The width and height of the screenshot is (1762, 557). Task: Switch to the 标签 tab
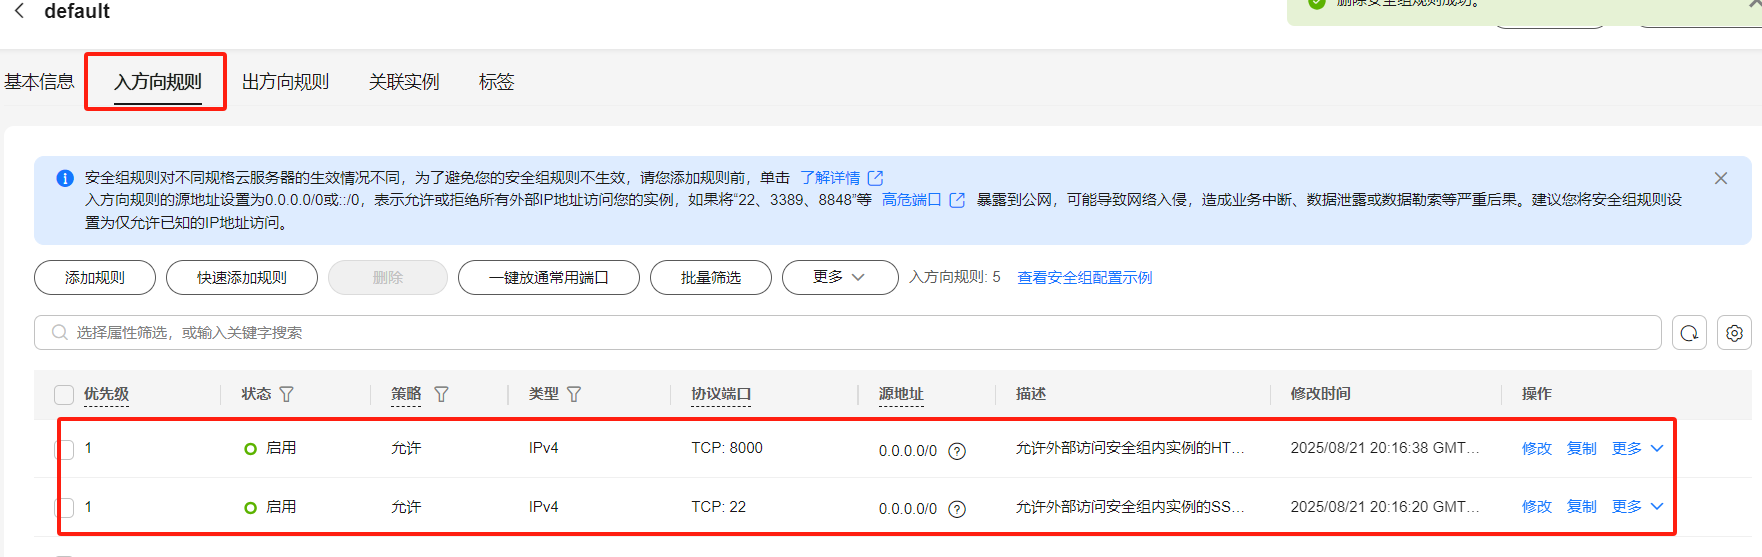tap(496, 82)
